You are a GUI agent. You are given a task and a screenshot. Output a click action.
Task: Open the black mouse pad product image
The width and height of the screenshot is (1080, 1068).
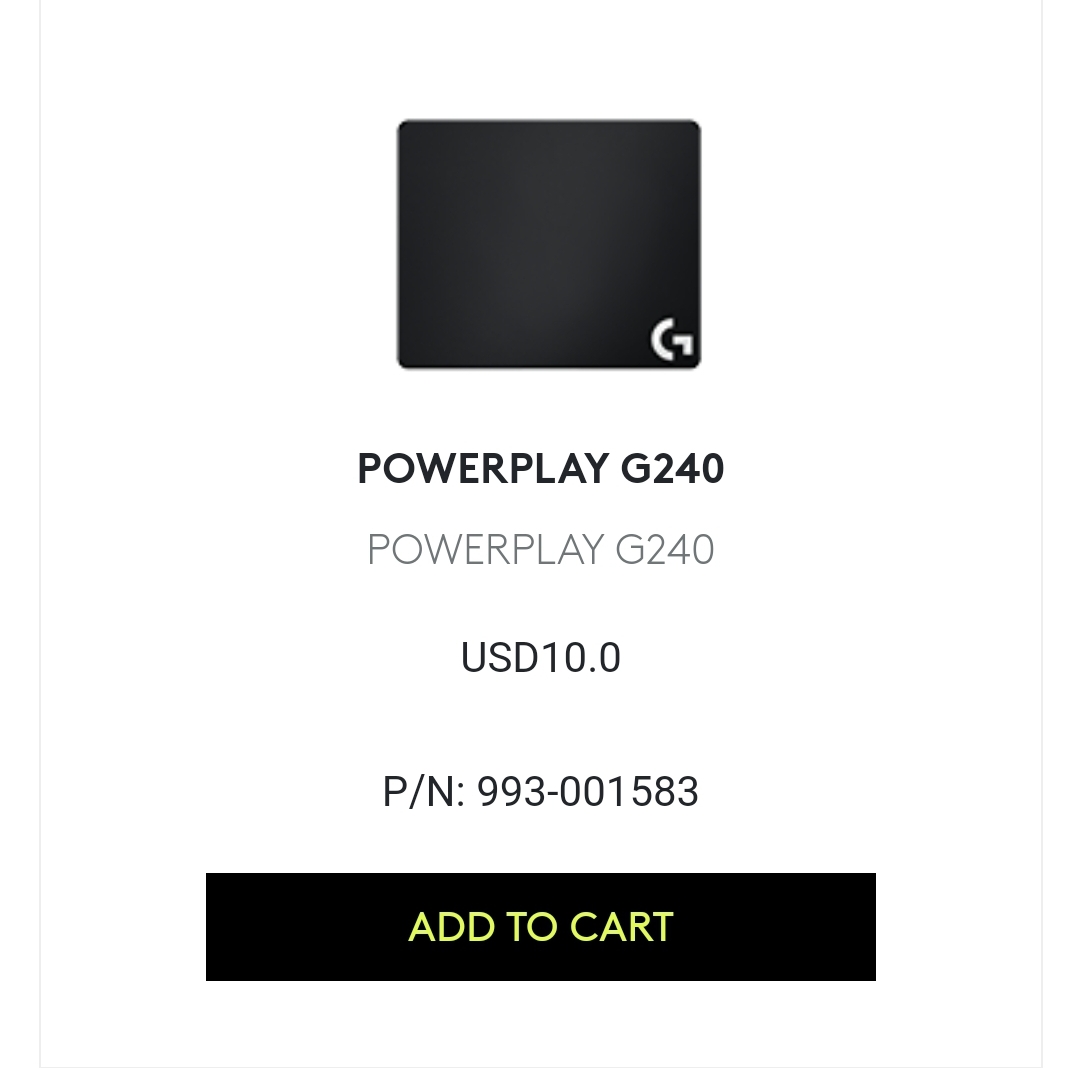click(549, 244)
